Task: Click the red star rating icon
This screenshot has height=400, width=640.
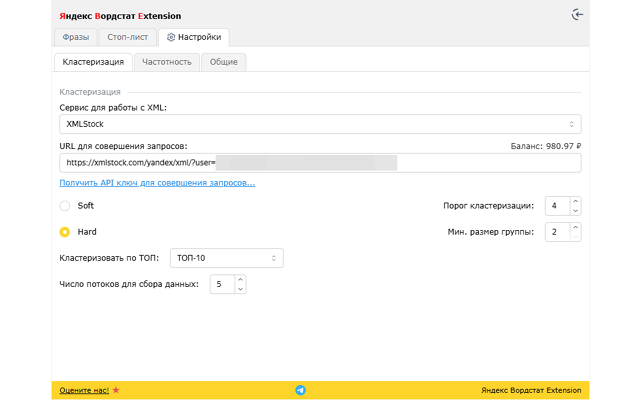Action: click(x=116, y=390)
